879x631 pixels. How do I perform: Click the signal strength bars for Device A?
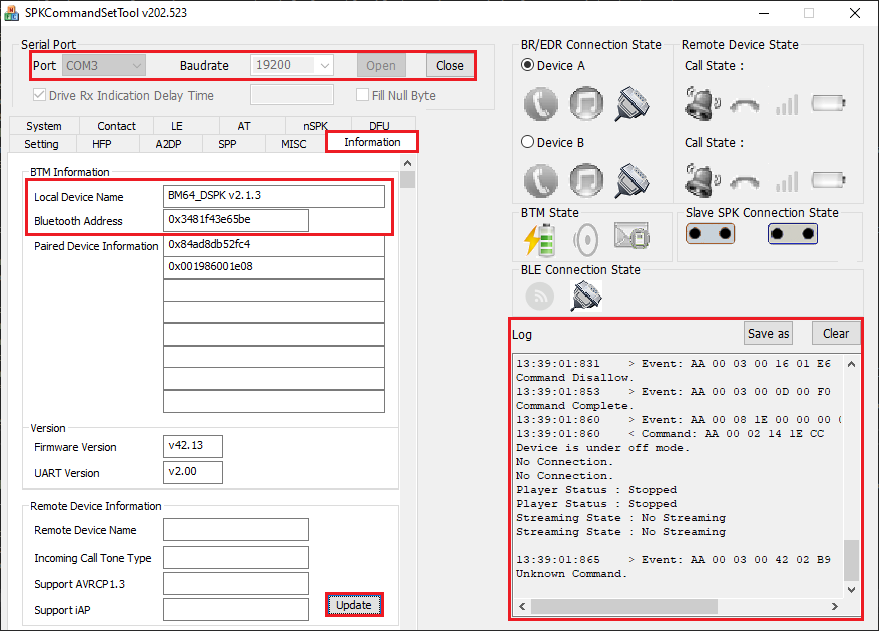[x=786, y=103]
